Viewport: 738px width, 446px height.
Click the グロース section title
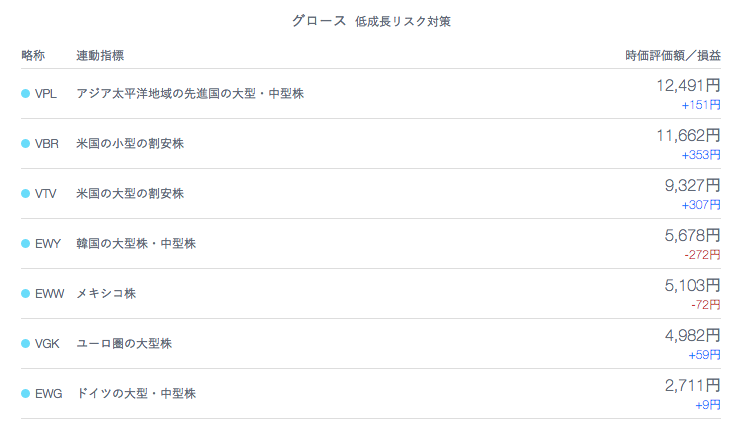tap(319, 20)
